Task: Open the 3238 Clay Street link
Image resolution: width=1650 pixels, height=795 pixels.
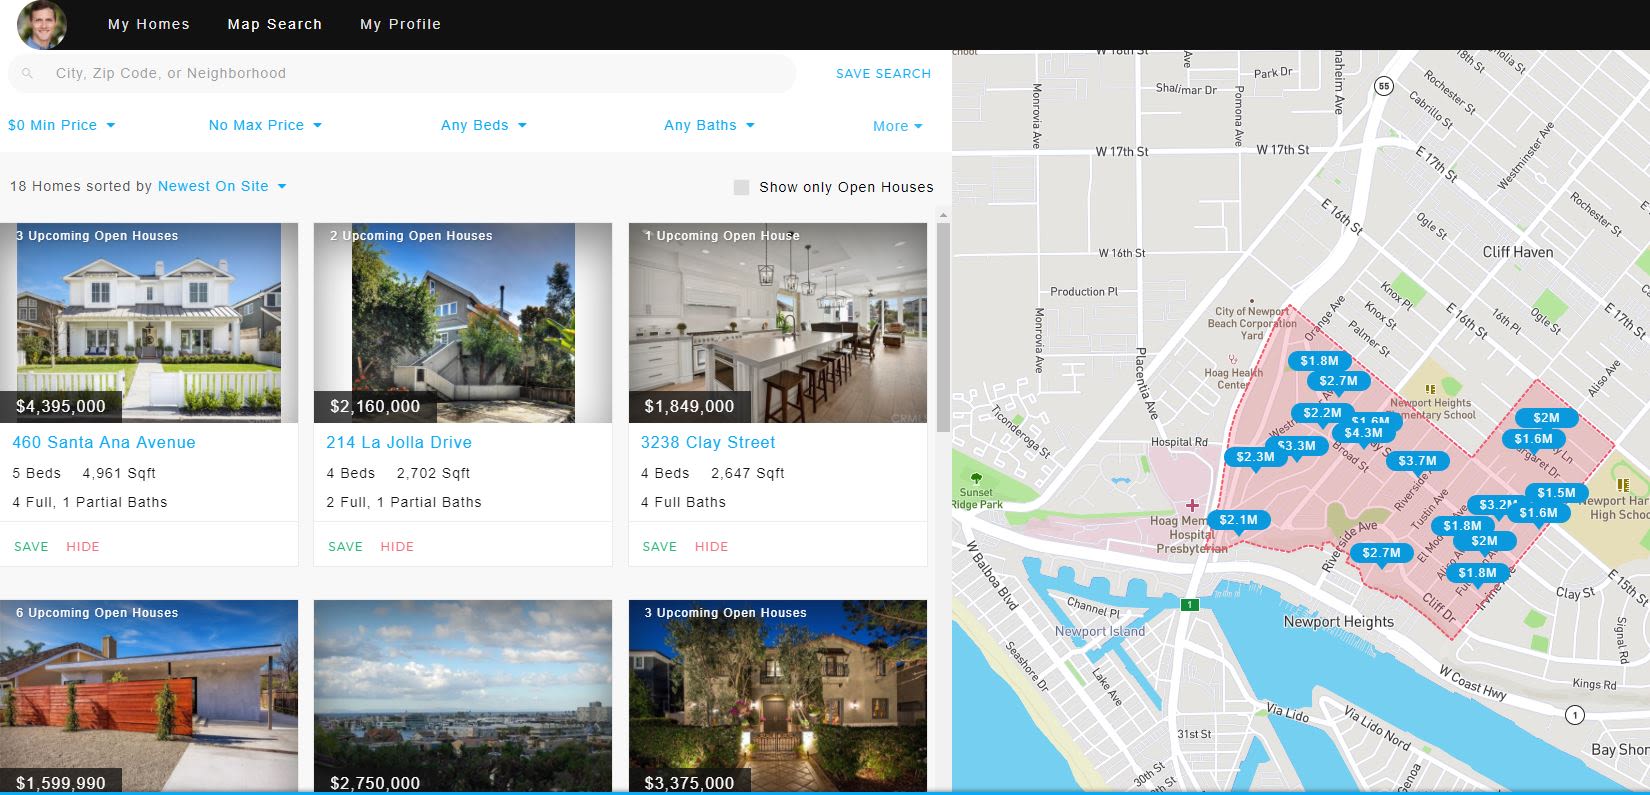Action: [708, 442]
